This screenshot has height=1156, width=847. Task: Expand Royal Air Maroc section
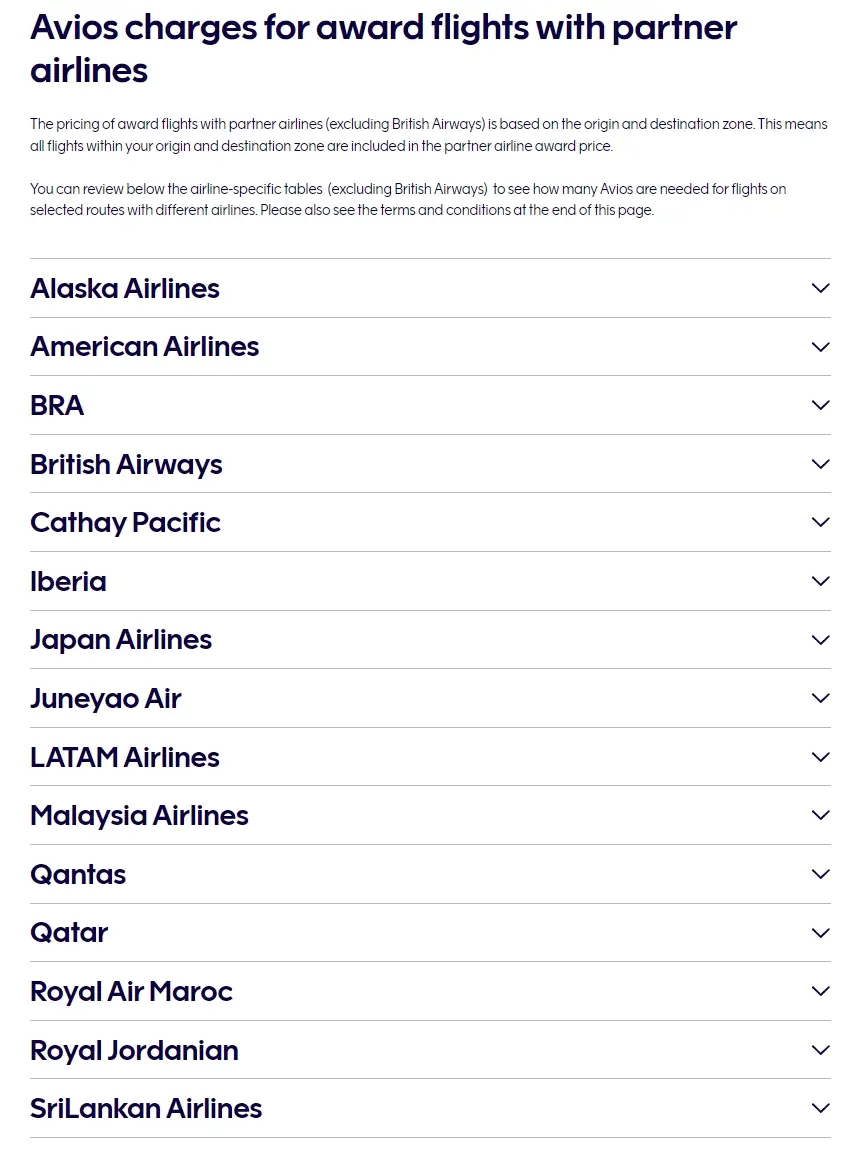131,991
